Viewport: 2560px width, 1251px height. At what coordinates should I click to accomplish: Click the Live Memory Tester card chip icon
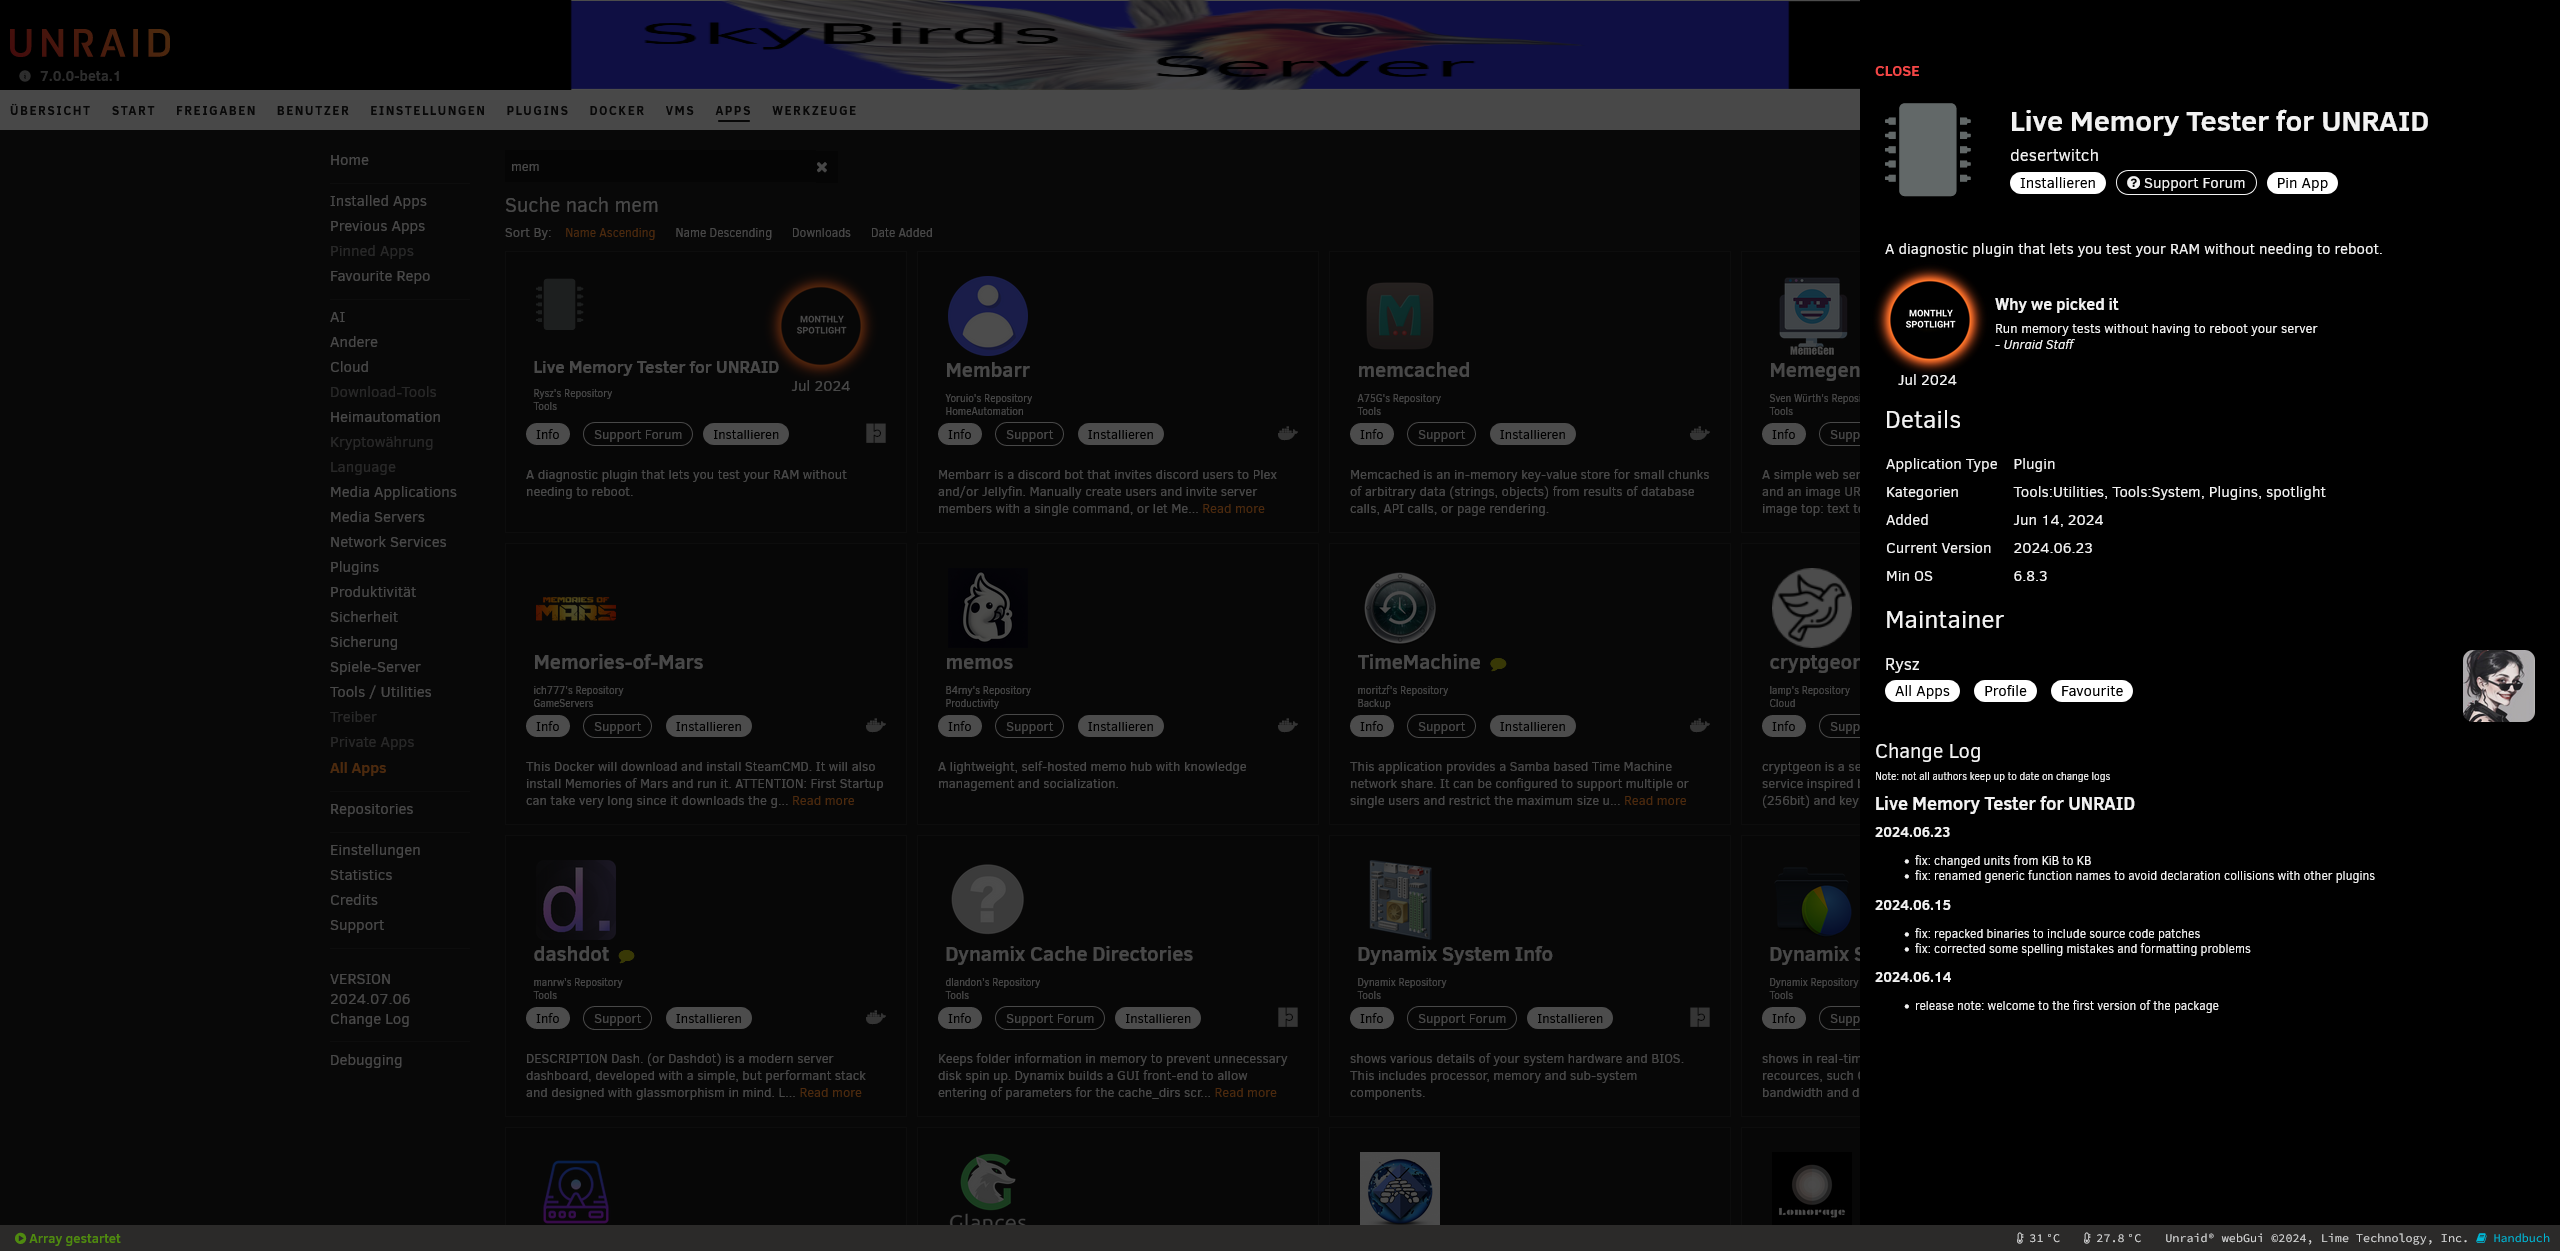(559, 304)
